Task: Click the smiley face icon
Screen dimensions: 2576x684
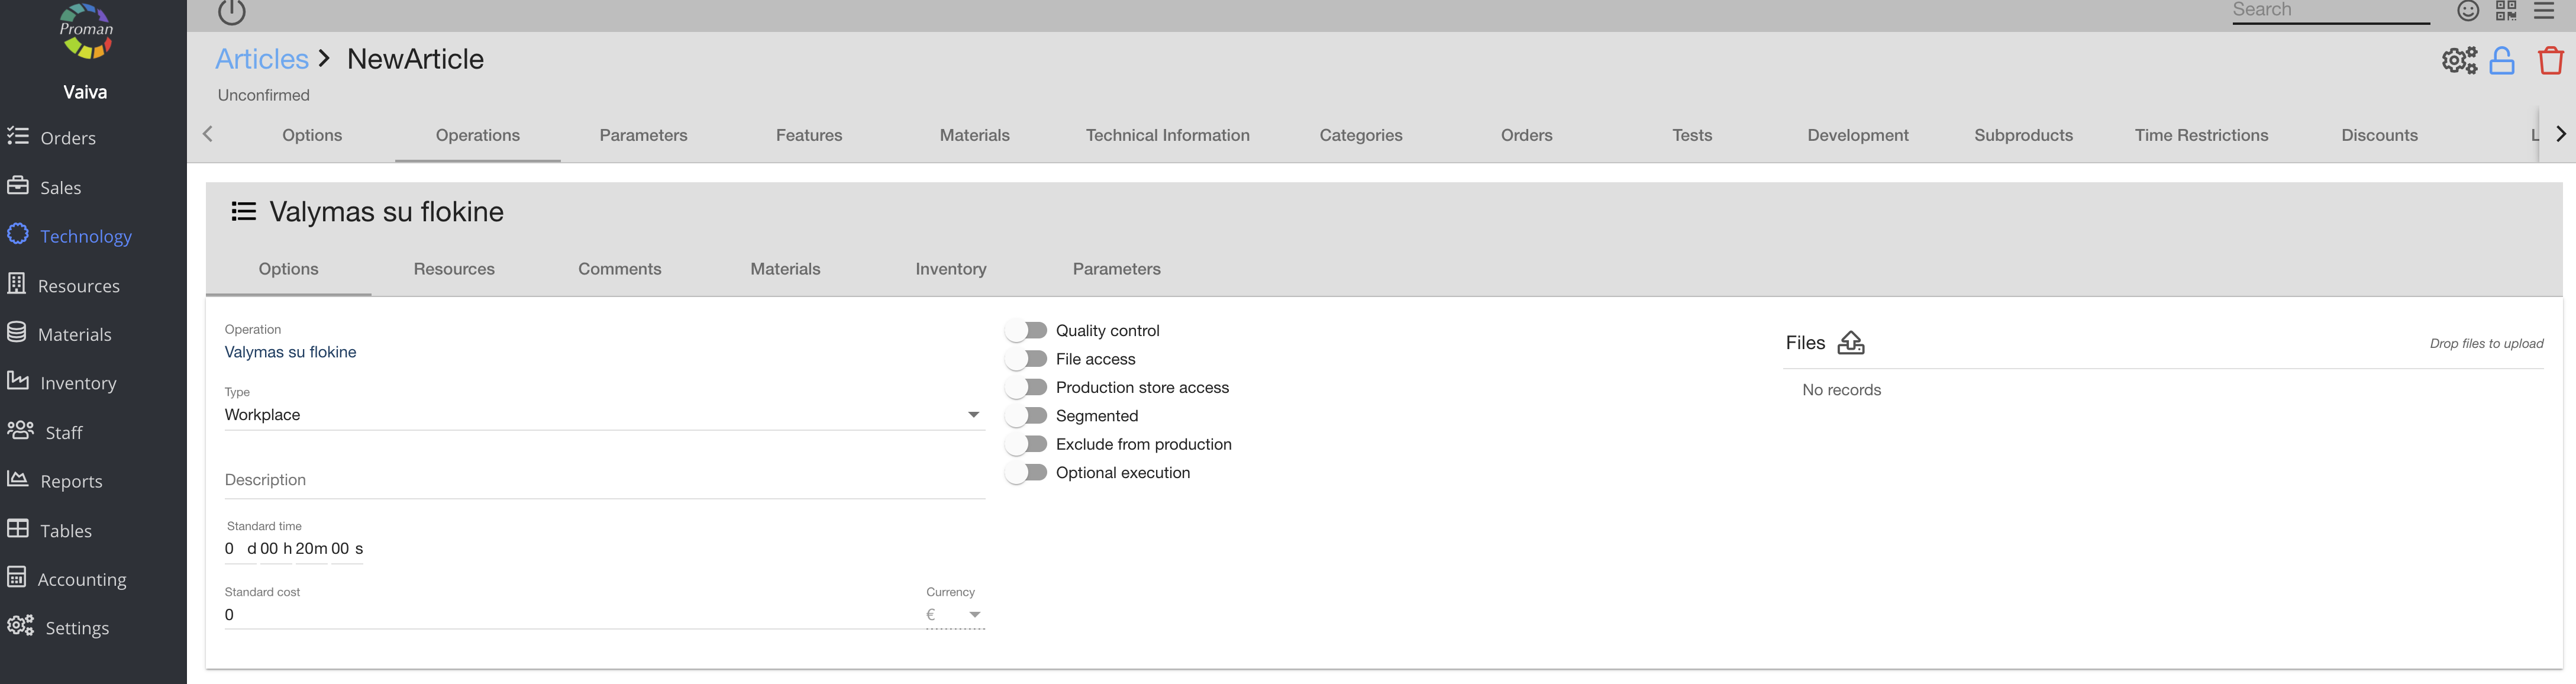Action: (2468, 11)
